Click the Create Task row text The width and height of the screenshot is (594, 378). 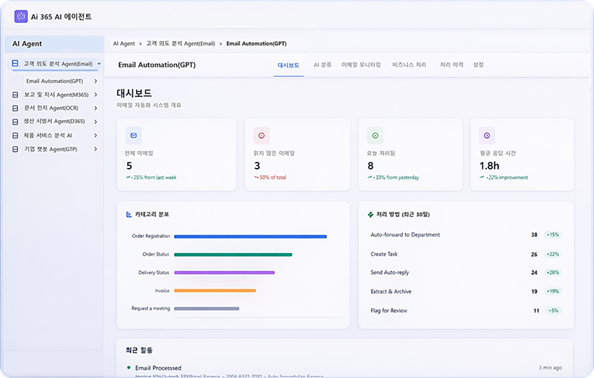click(384, 254)
